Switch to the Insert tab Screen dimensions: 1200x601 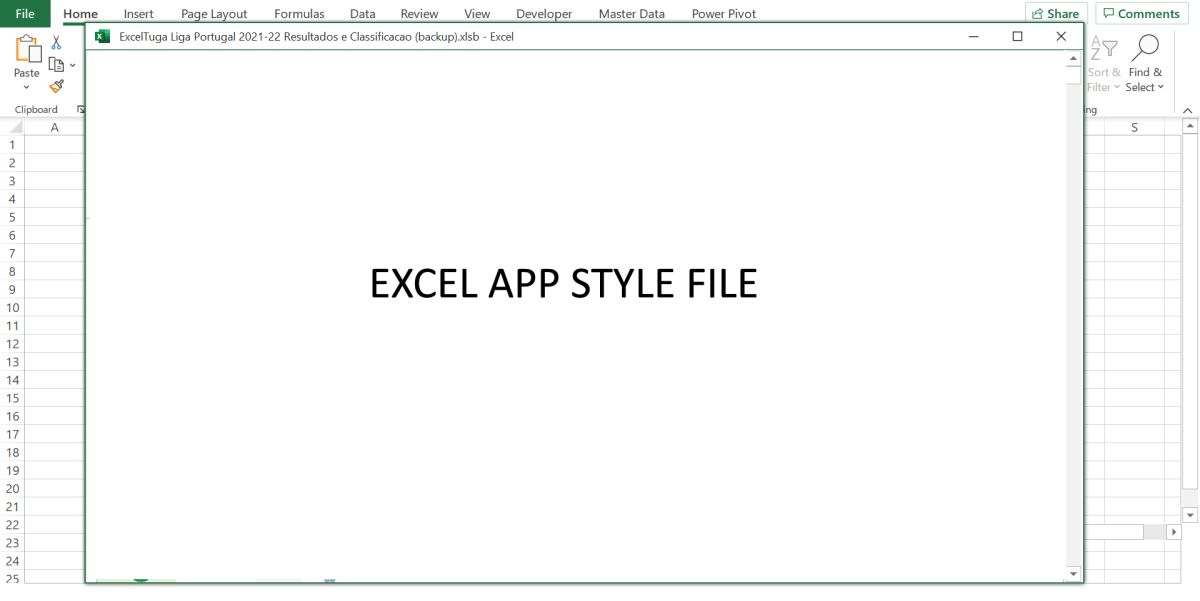tap(138, 14)
